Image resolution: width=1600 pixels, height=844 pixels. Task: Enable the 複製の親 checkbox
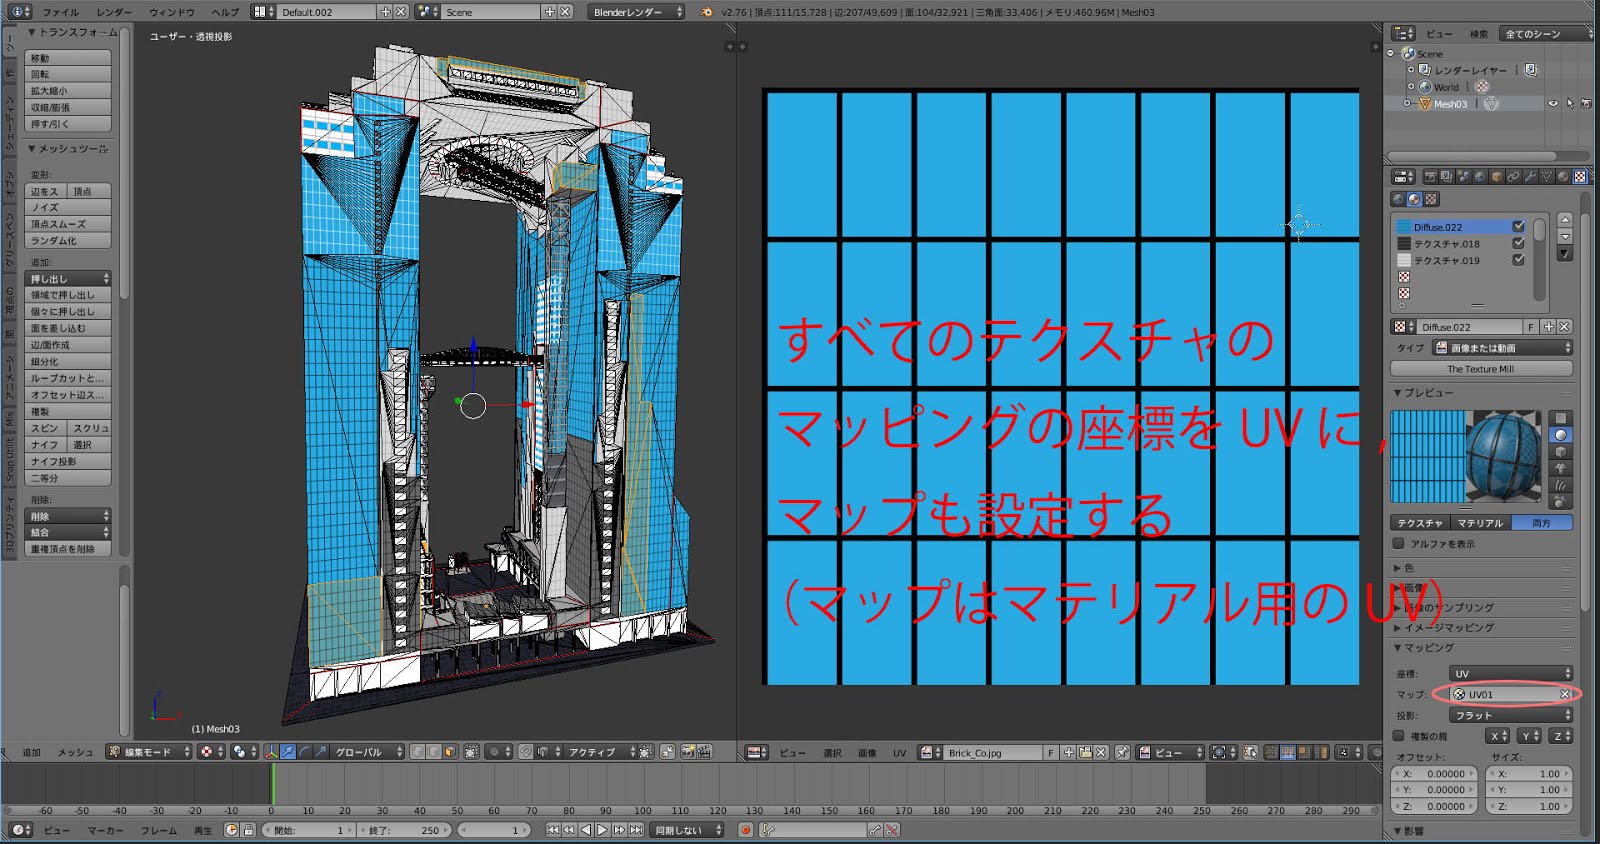tap(1399, 736)
